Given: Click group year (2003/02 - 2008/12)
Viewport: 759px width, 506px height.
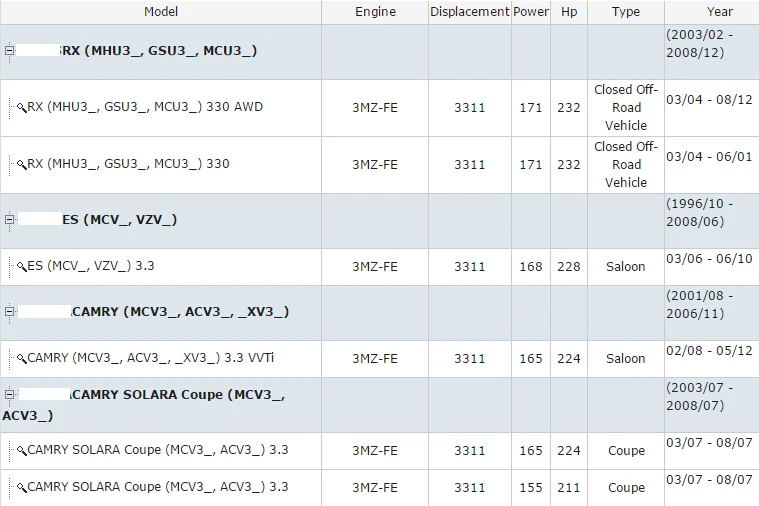Looking at the screenshot, I should click(x=699, y=44).
